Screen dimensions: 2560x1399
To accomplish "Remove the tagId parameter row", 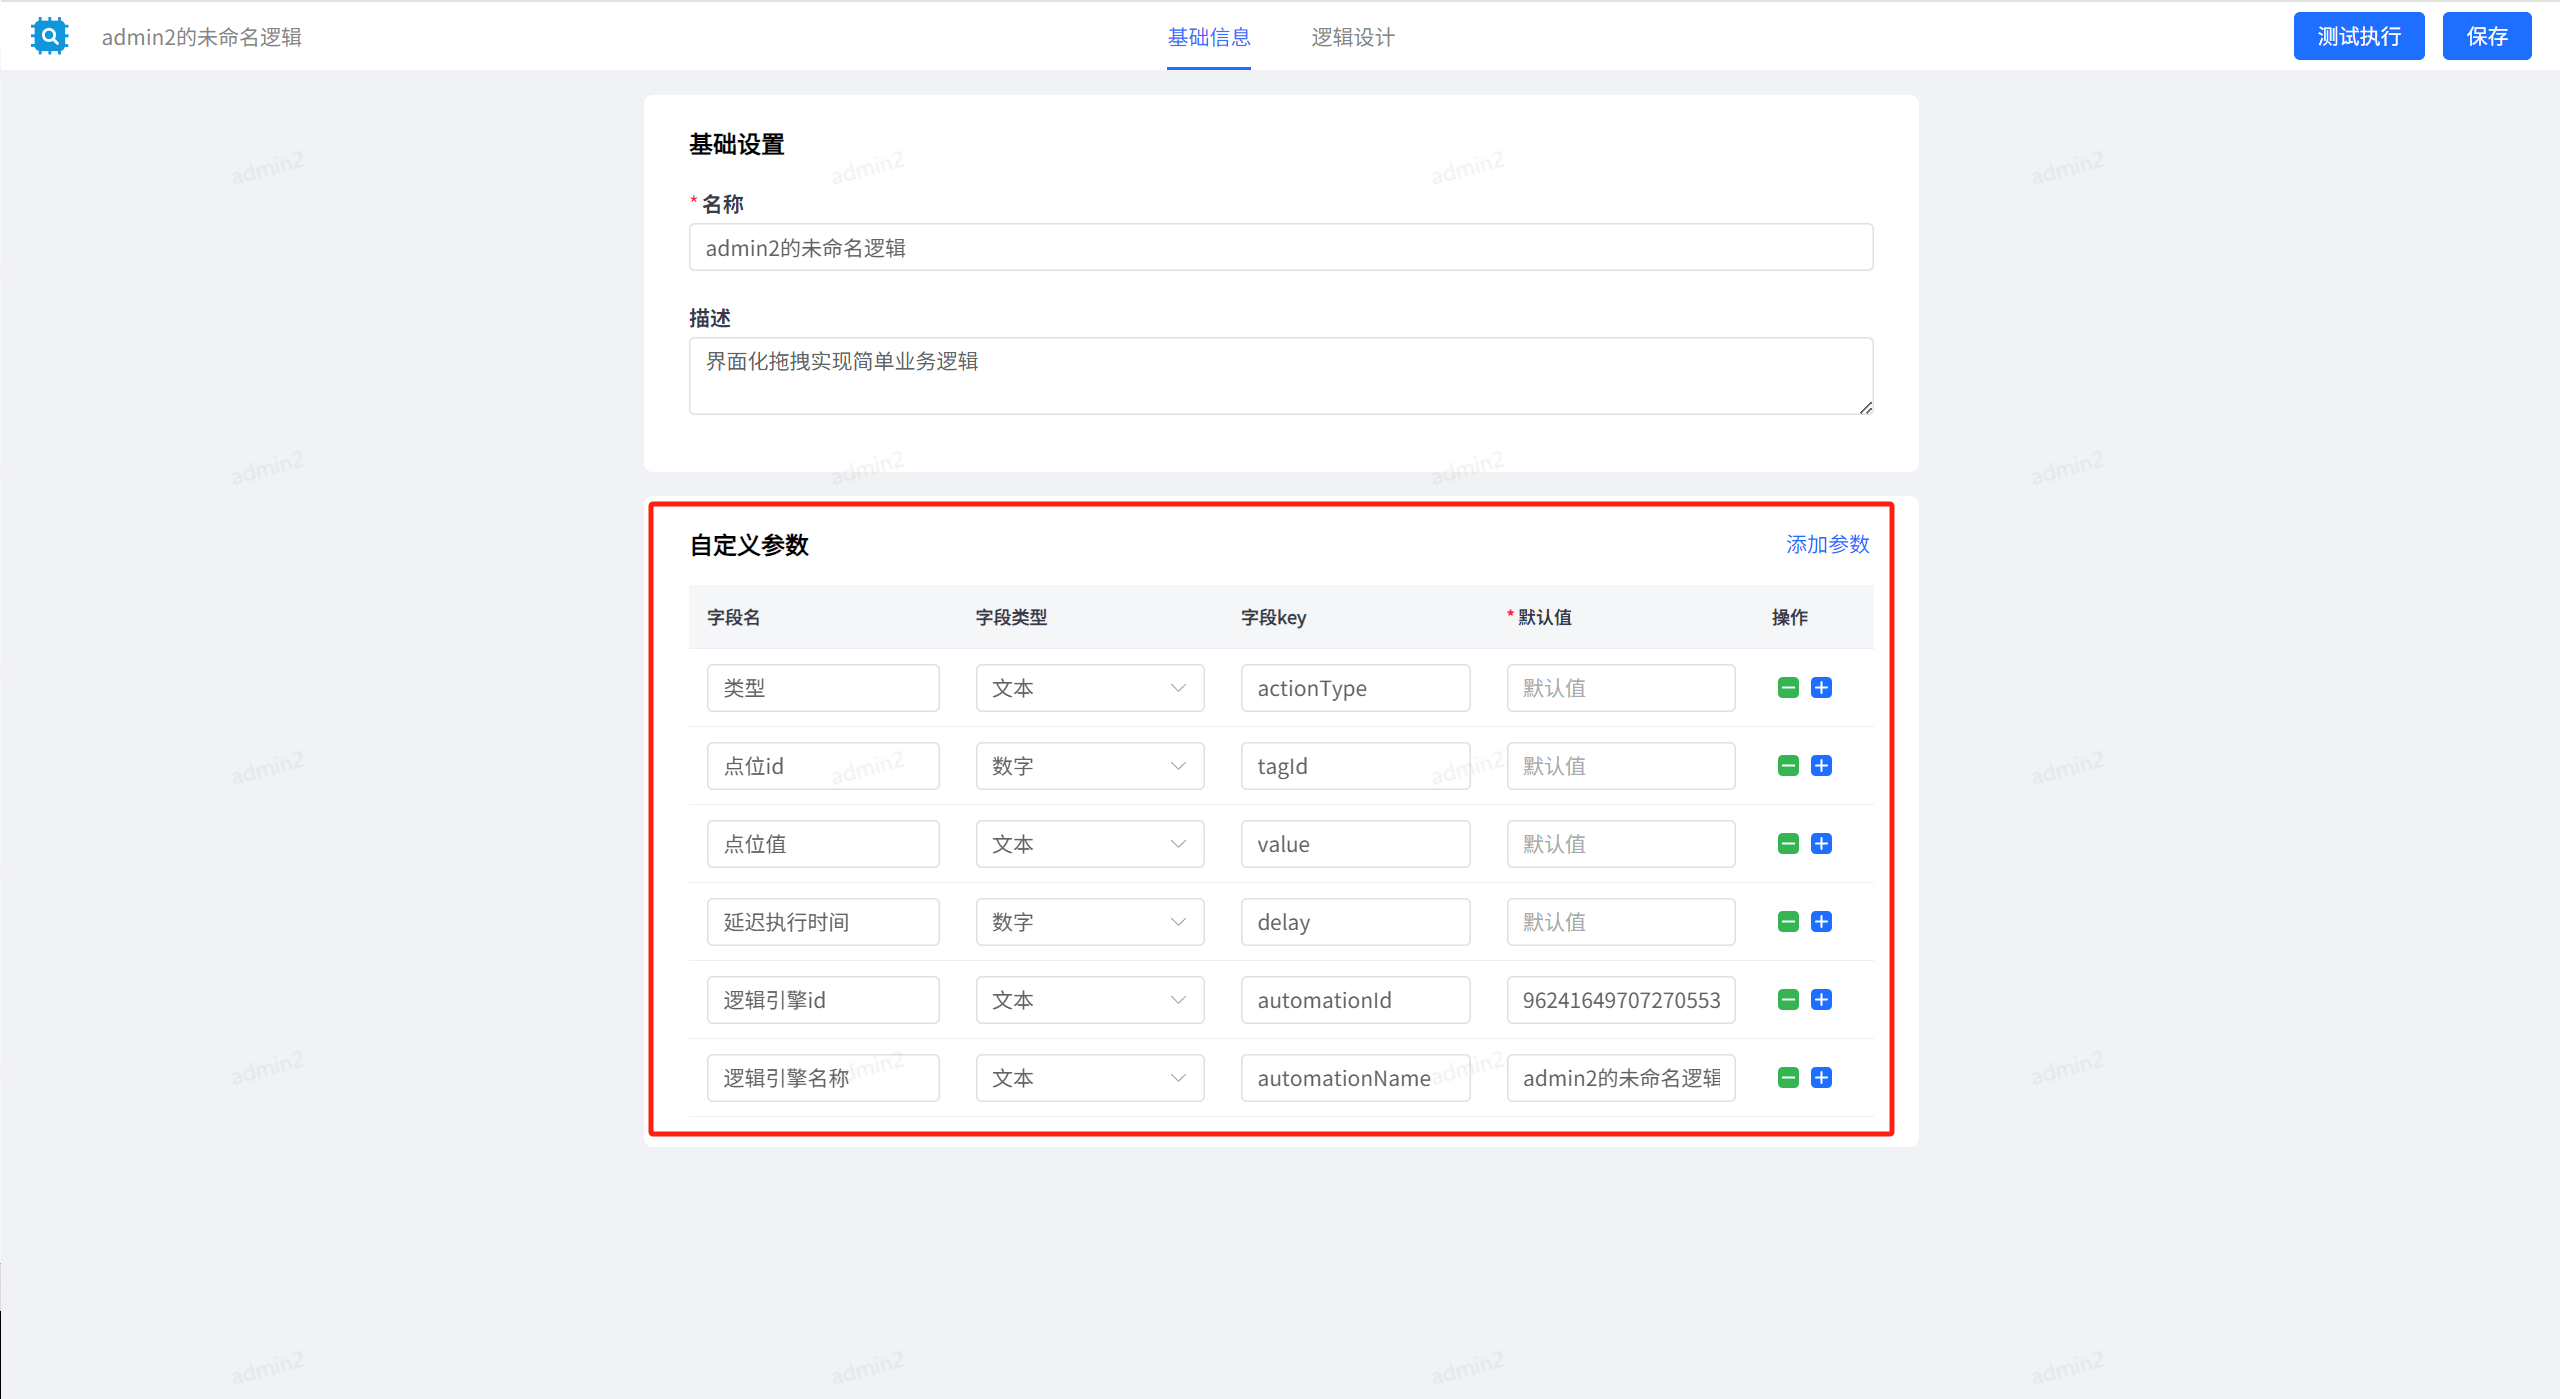I will (1787, 765).
